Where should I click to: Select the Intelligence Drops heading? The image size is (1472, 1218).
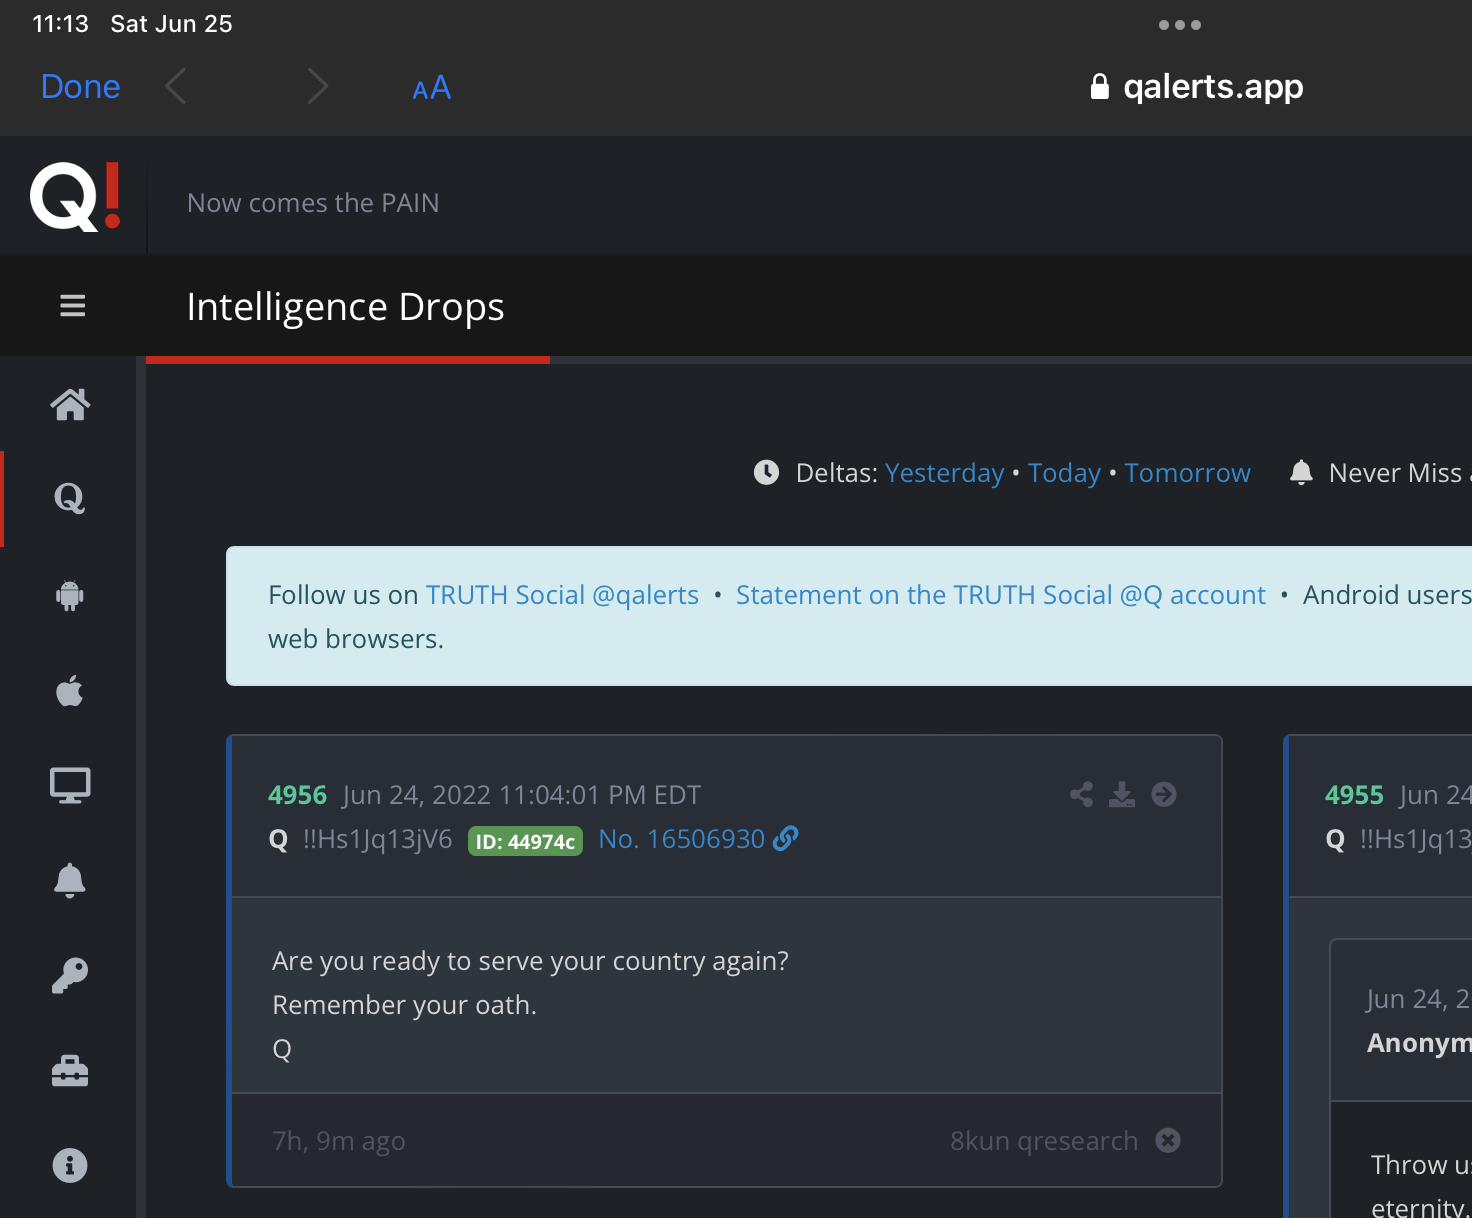pyautogui.click(x=345, y=306)
